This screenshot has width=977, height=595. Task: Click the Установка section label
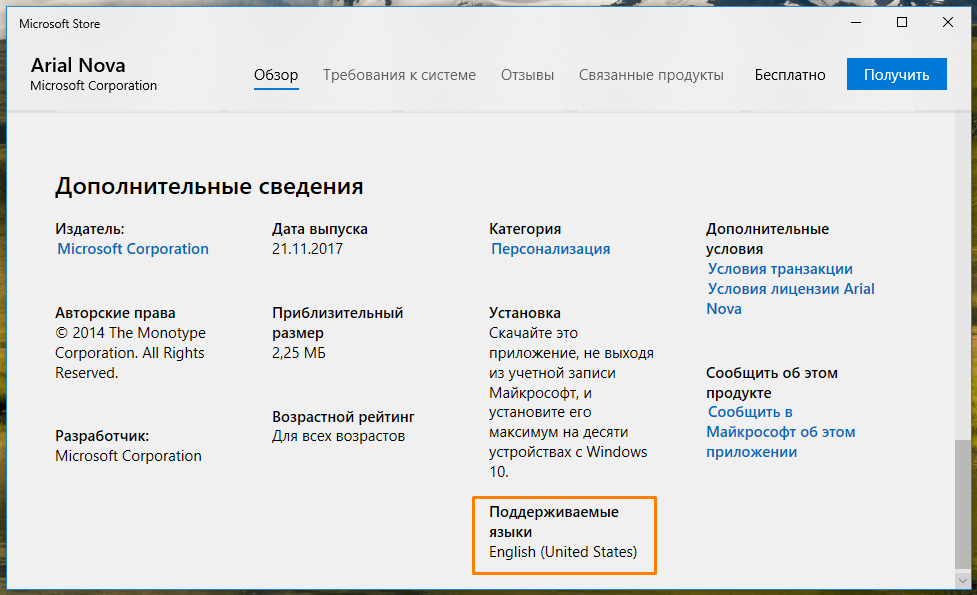tap(525, 313)
